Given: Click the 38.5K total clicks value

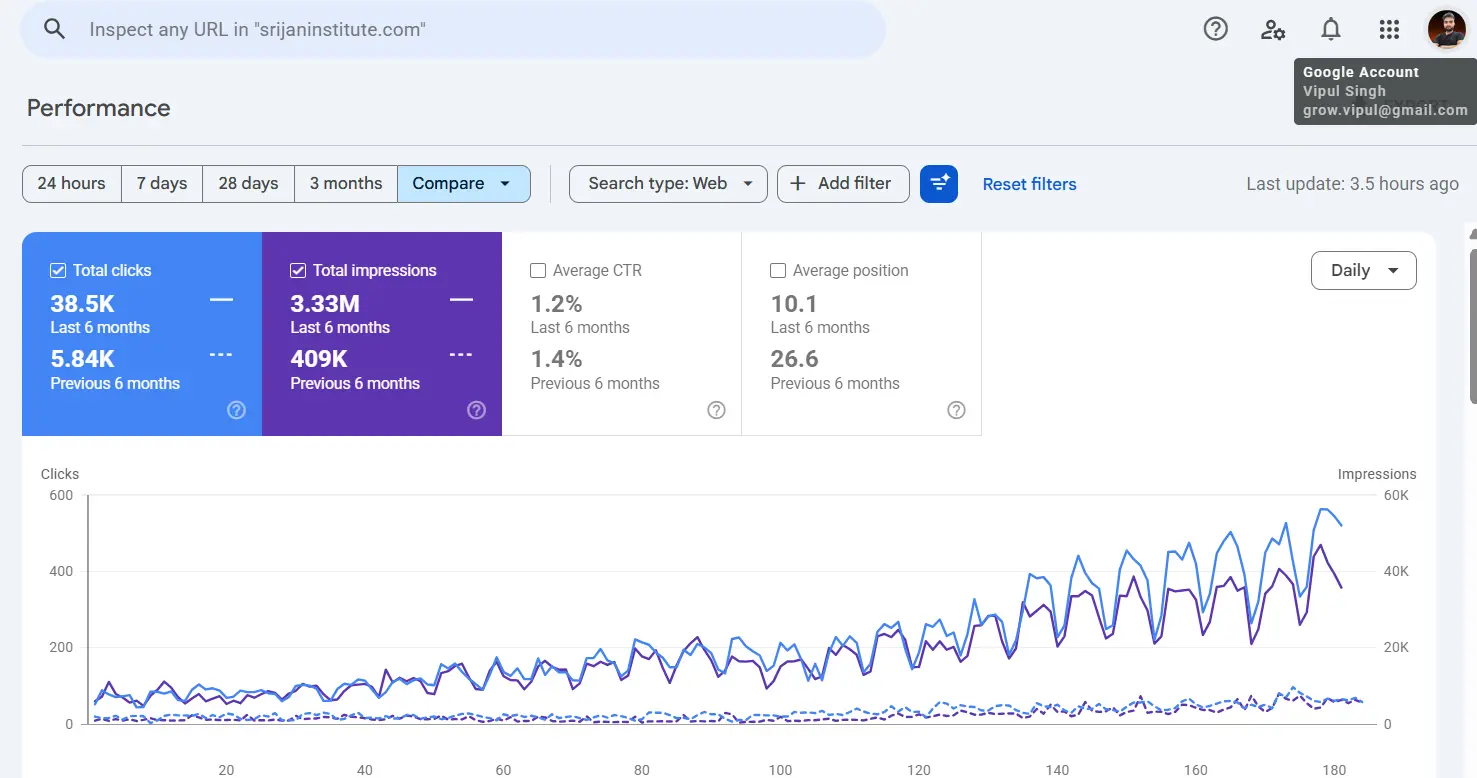Looking at the screenshot, I should click(x=84, y=303).
